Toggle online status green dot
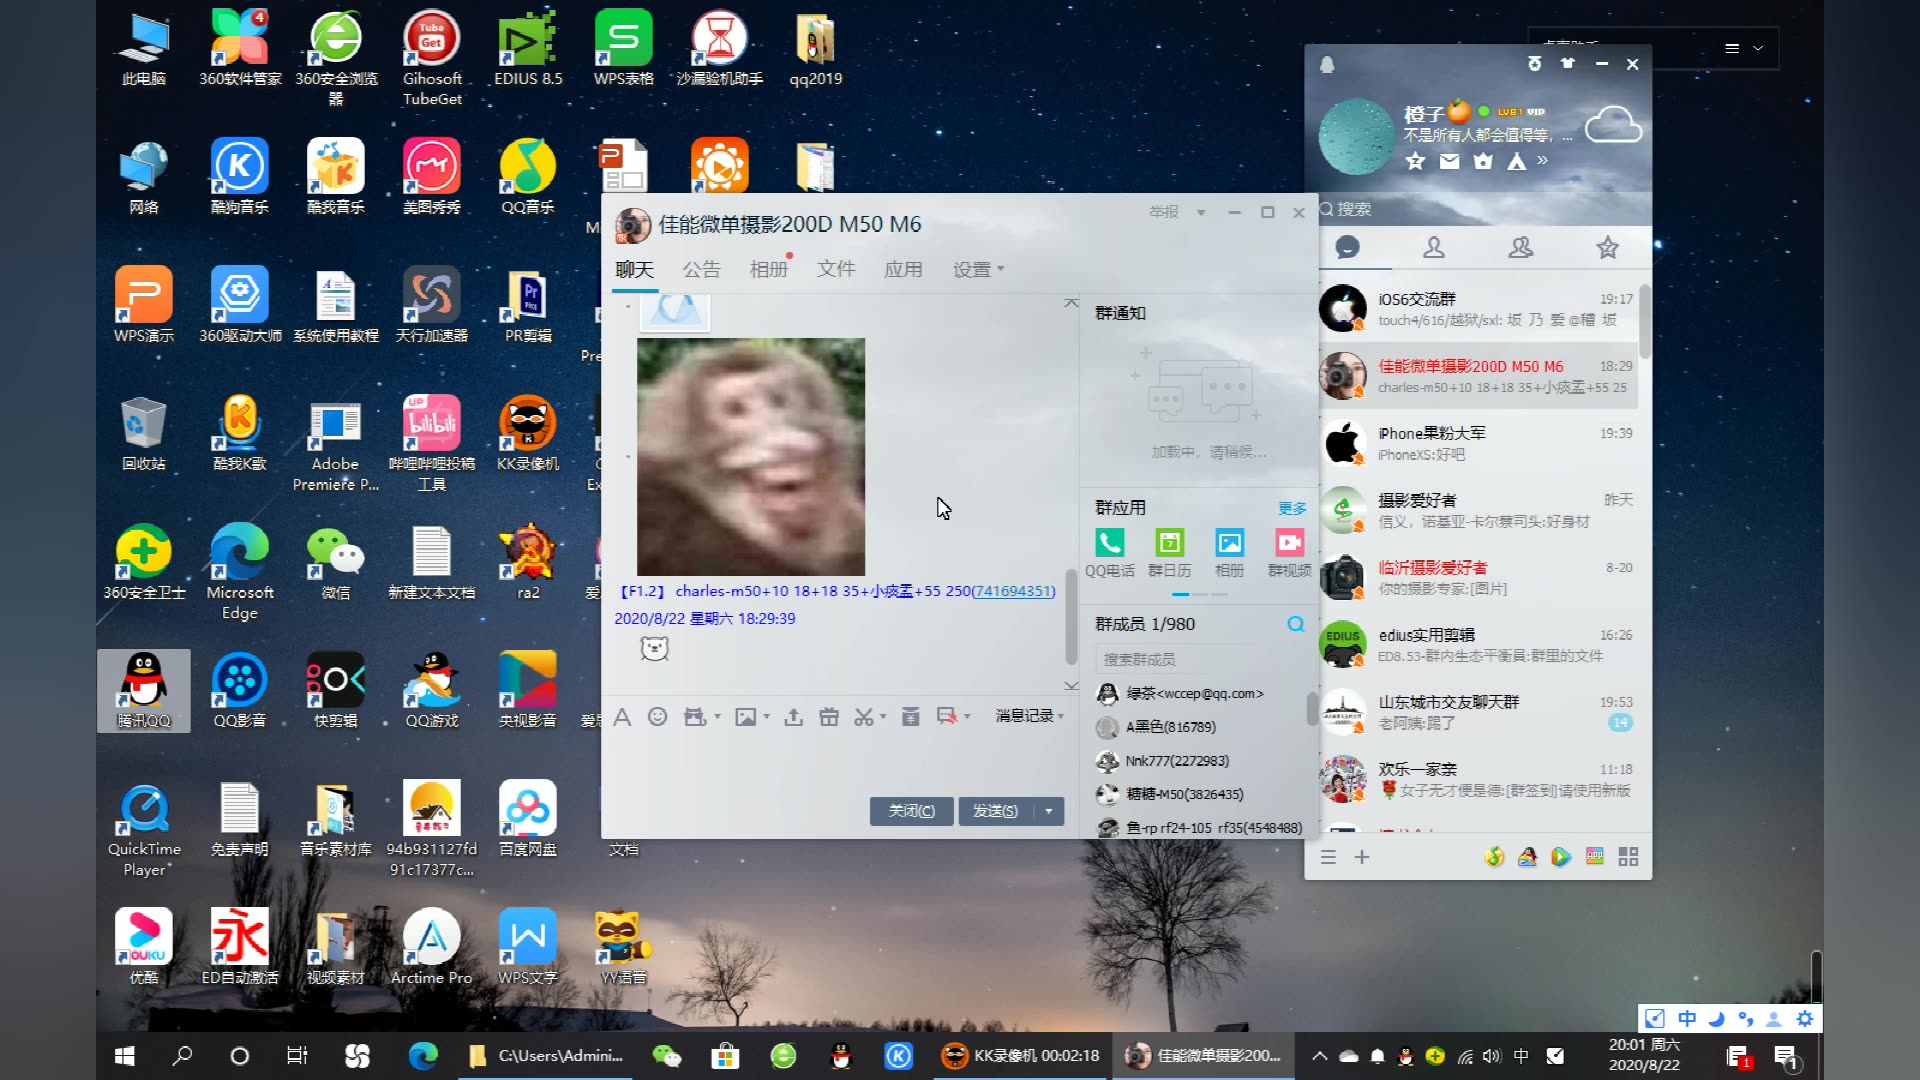The height and width of the screenshot is (1080, 1920). click(1484, 111)
